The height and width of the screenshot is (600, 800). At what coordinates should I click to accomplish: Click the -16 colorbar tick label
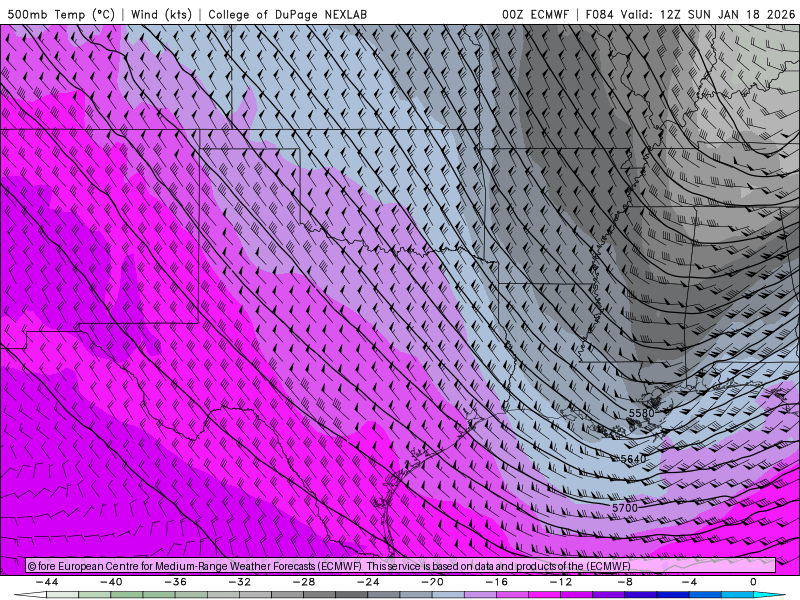(497, 582)
